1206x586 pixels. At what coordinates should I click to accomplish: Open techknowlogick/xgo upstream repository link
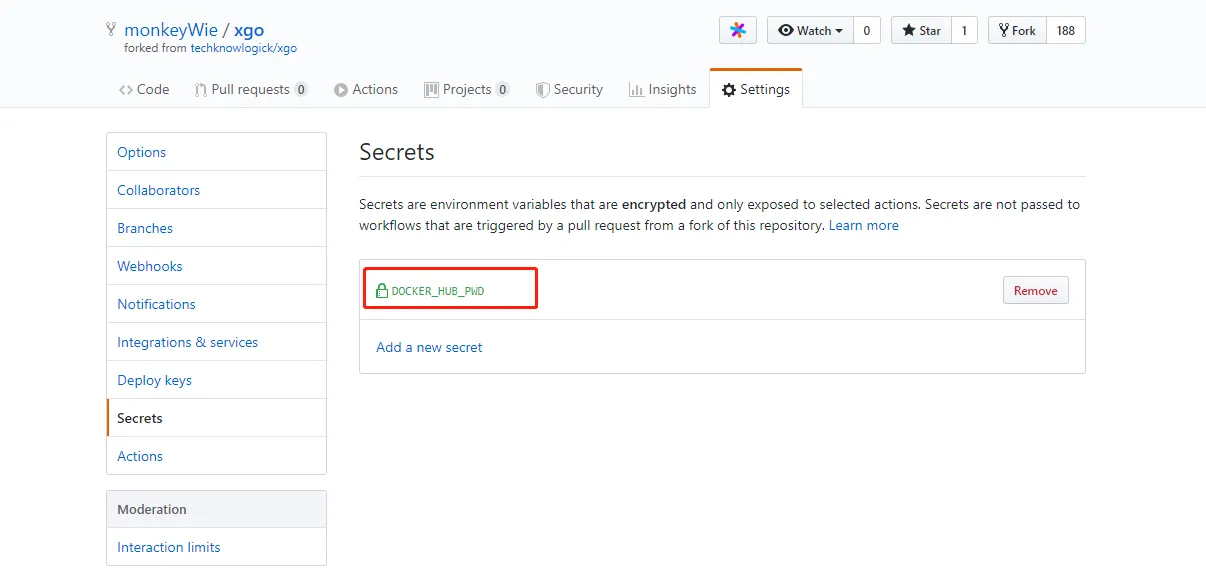[243, 47]
